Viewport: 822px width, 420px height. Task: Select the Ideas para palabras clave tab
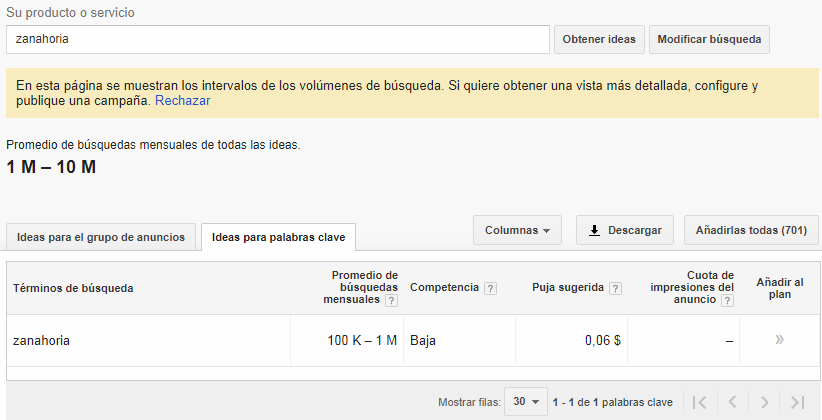click(x=278, y=237)
